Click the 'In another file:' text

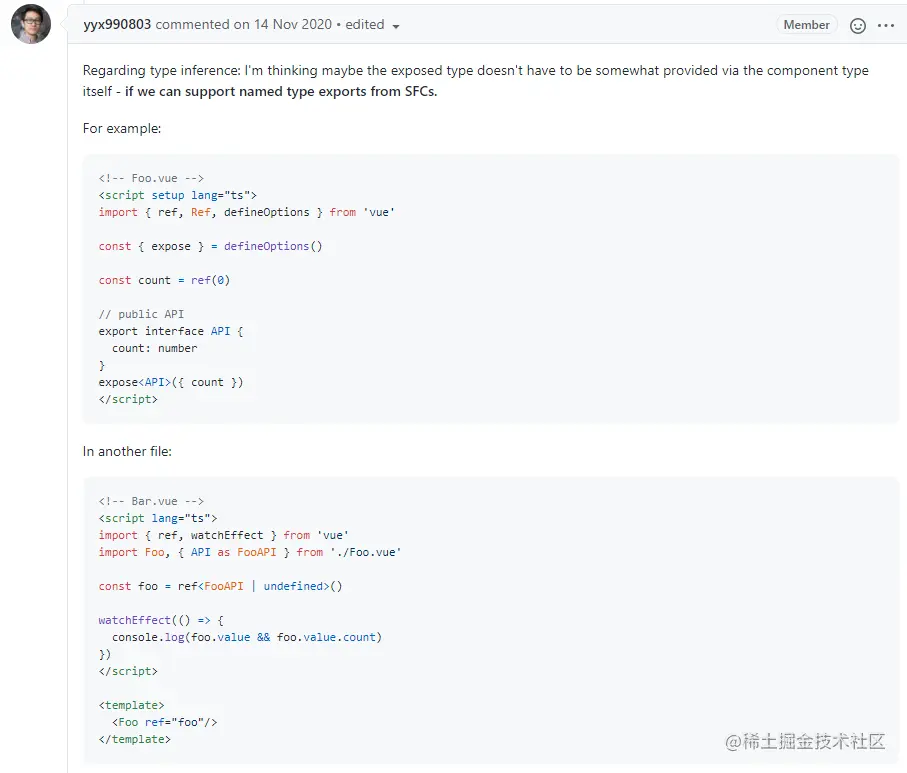[127, 451]
